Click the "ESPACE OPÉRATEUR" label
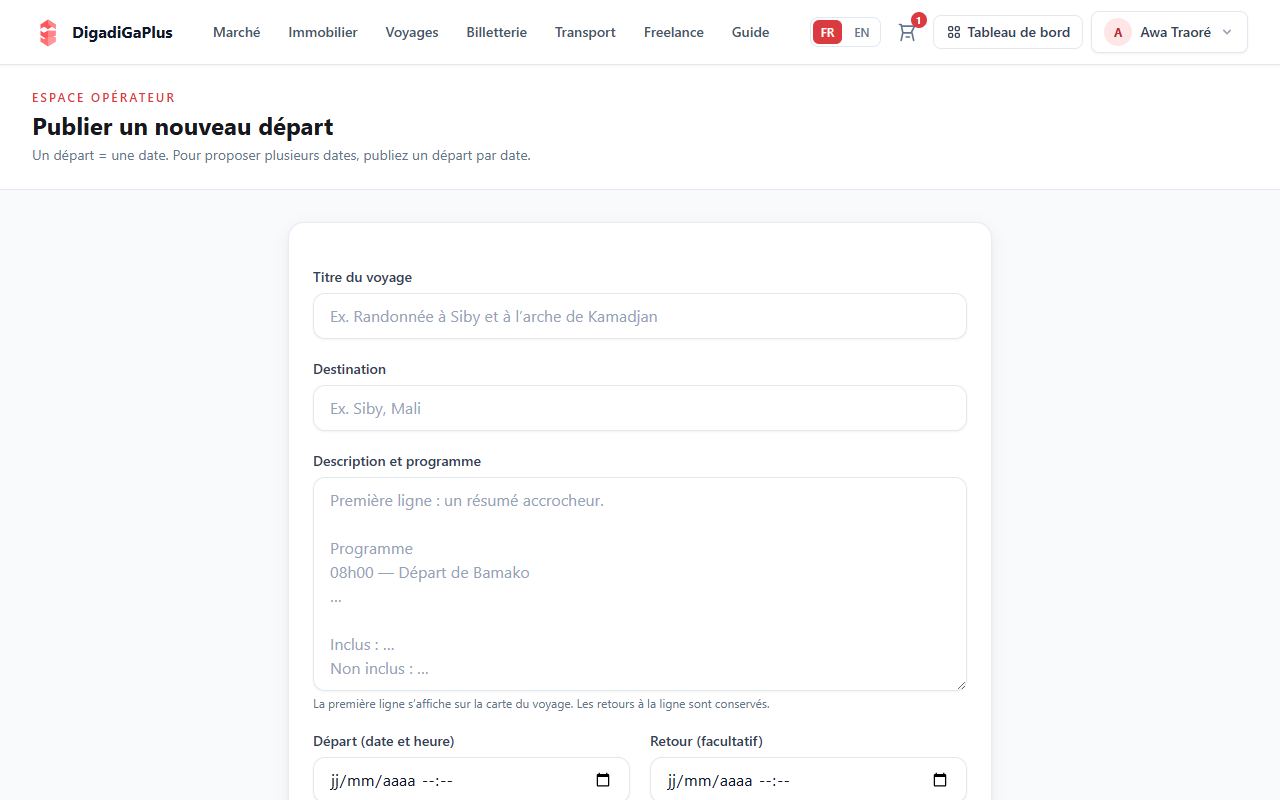The width and height of the screenshot is (1280, 800). coord(104,98)
